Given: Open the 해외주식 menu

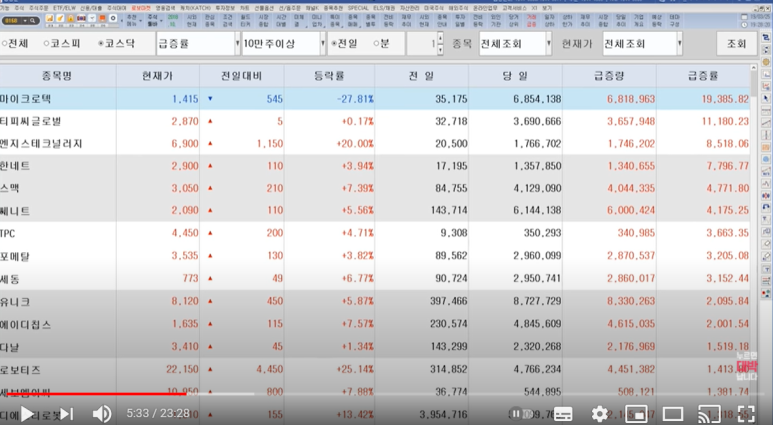Looking at the screenshot, I should click(458, 8).
